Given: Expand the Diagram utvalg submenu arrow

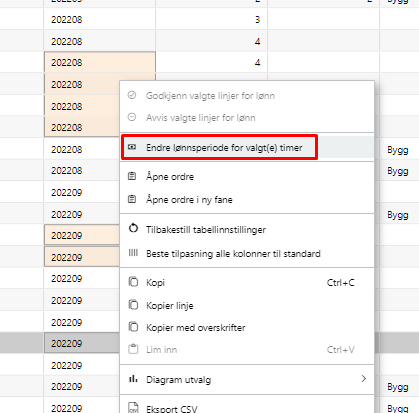Looking at the screenshot, I should [x=364, y=379].
